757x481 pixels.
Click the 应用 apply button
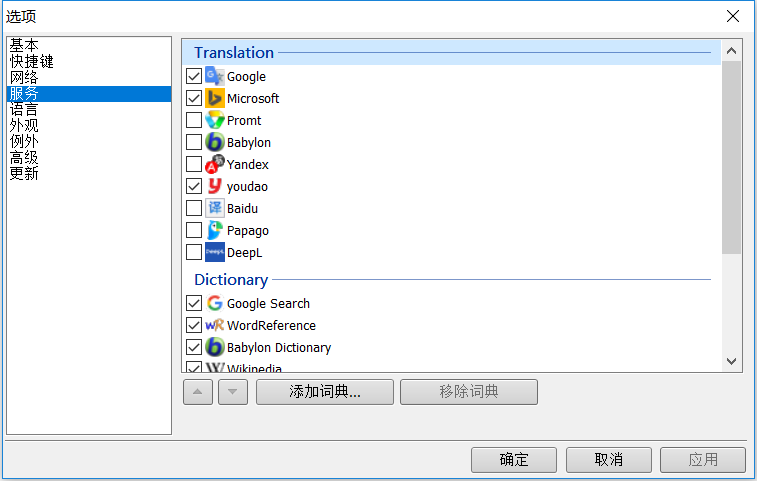click(703, 460)
